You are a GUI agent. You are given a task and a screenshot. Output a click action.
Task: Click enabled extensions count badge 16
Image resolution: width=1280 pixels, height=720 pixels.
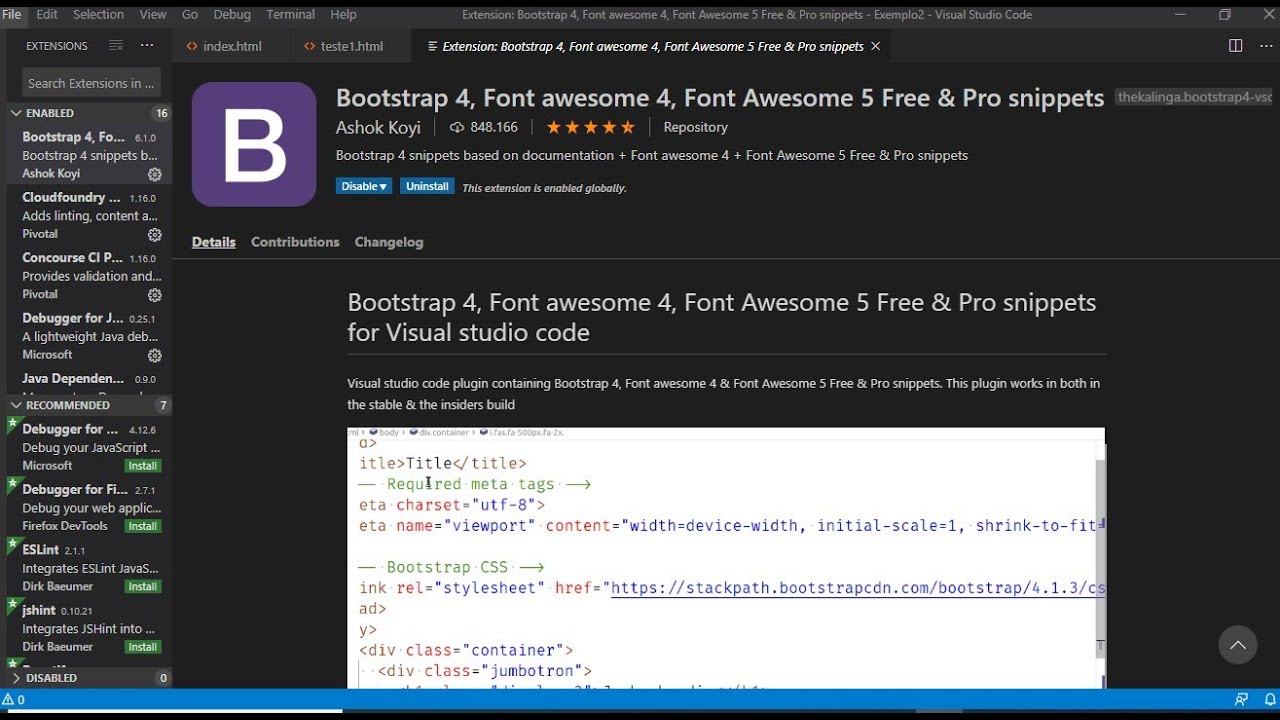point(161,113)
